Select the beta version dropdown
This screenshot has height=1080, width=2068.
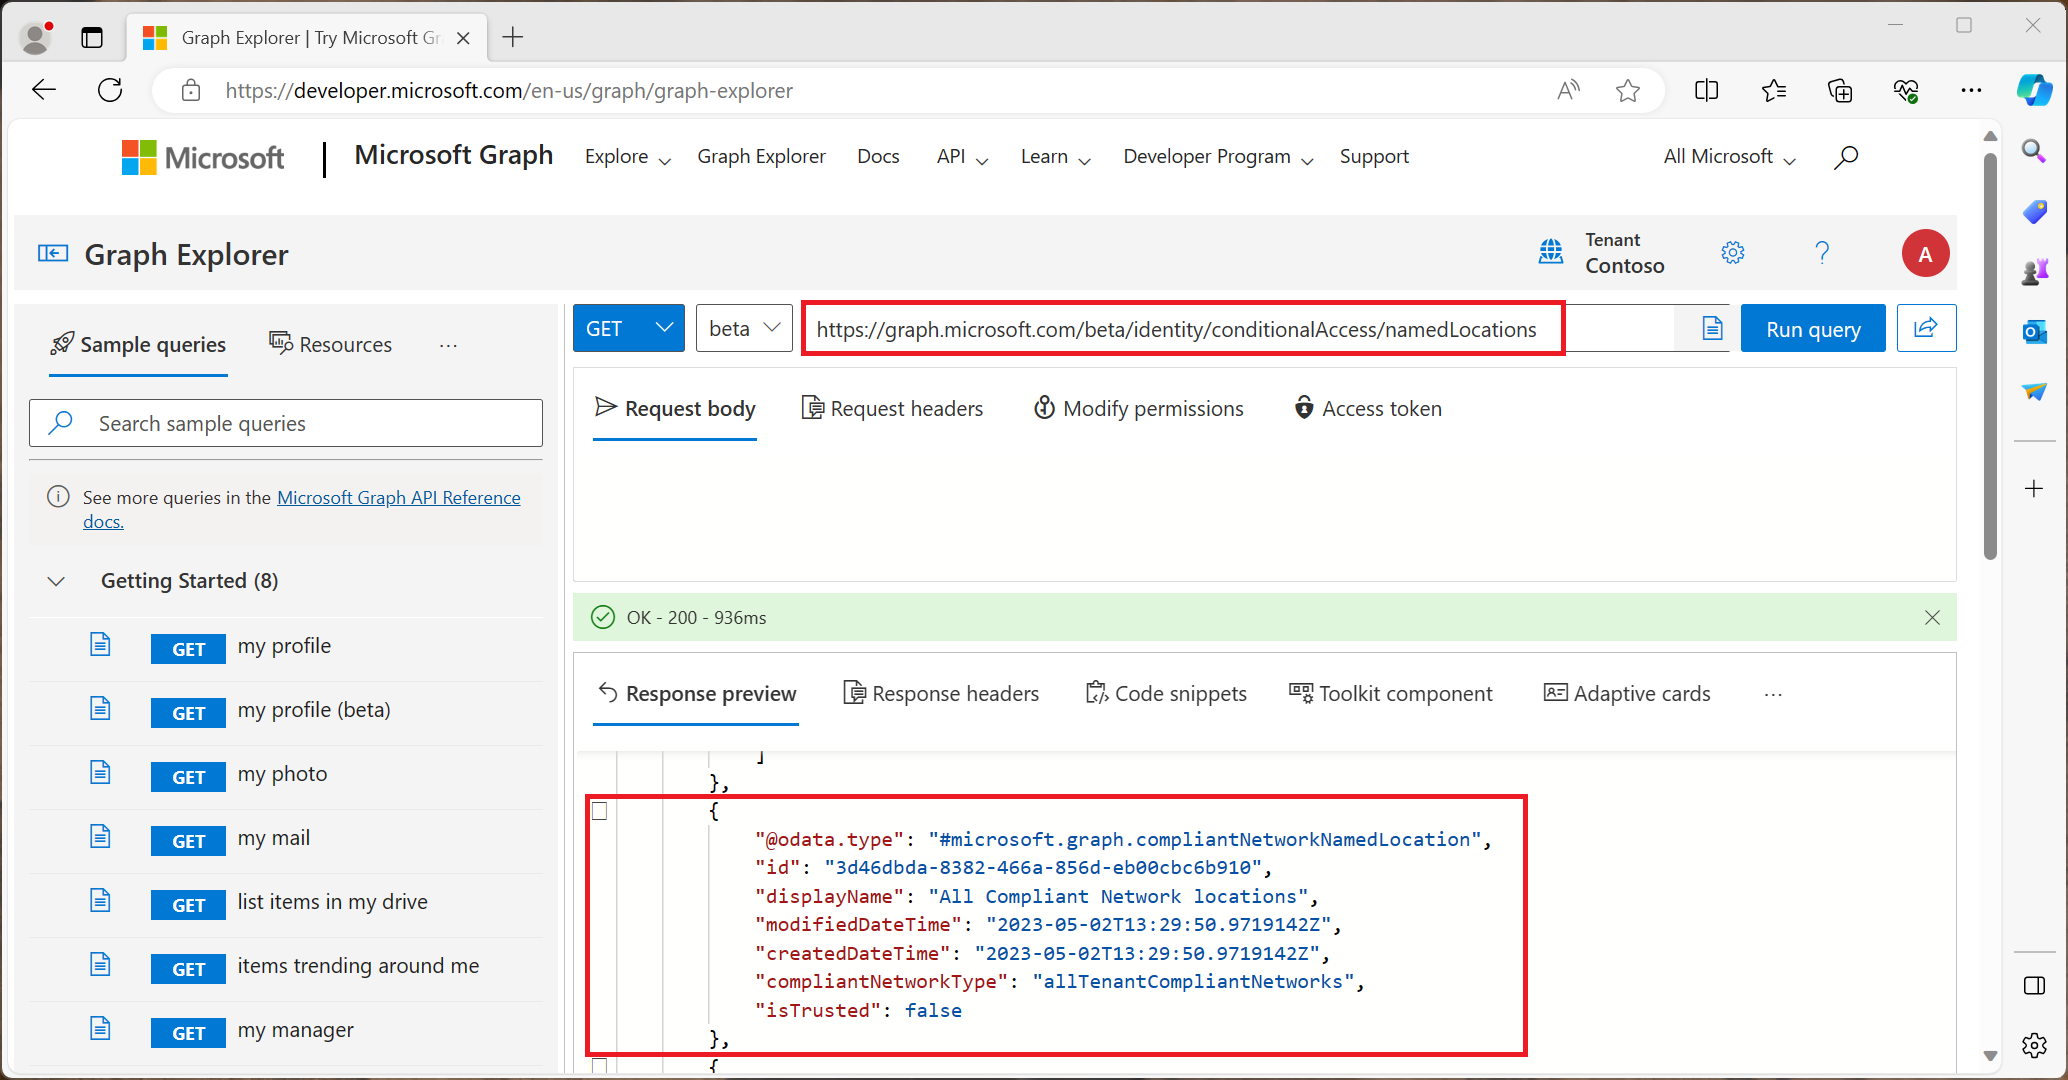click(743, 328)
